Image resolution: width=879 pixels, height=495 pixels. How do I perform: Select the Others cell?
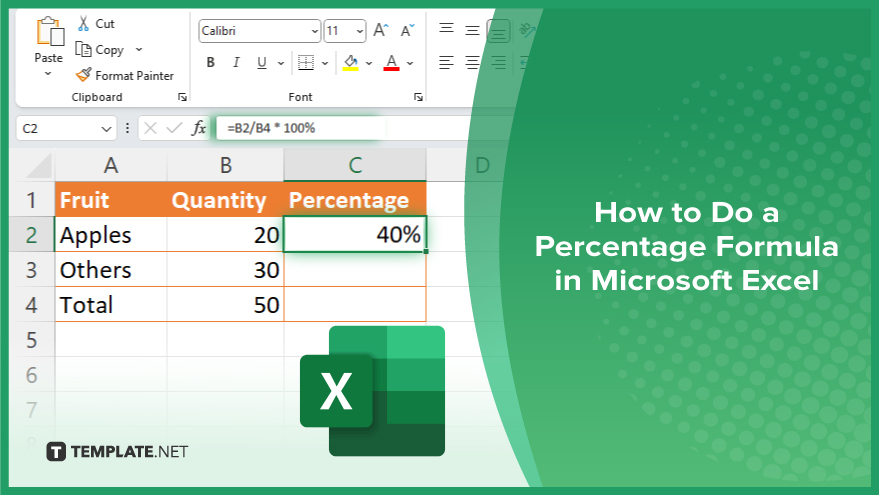point(111,270)
